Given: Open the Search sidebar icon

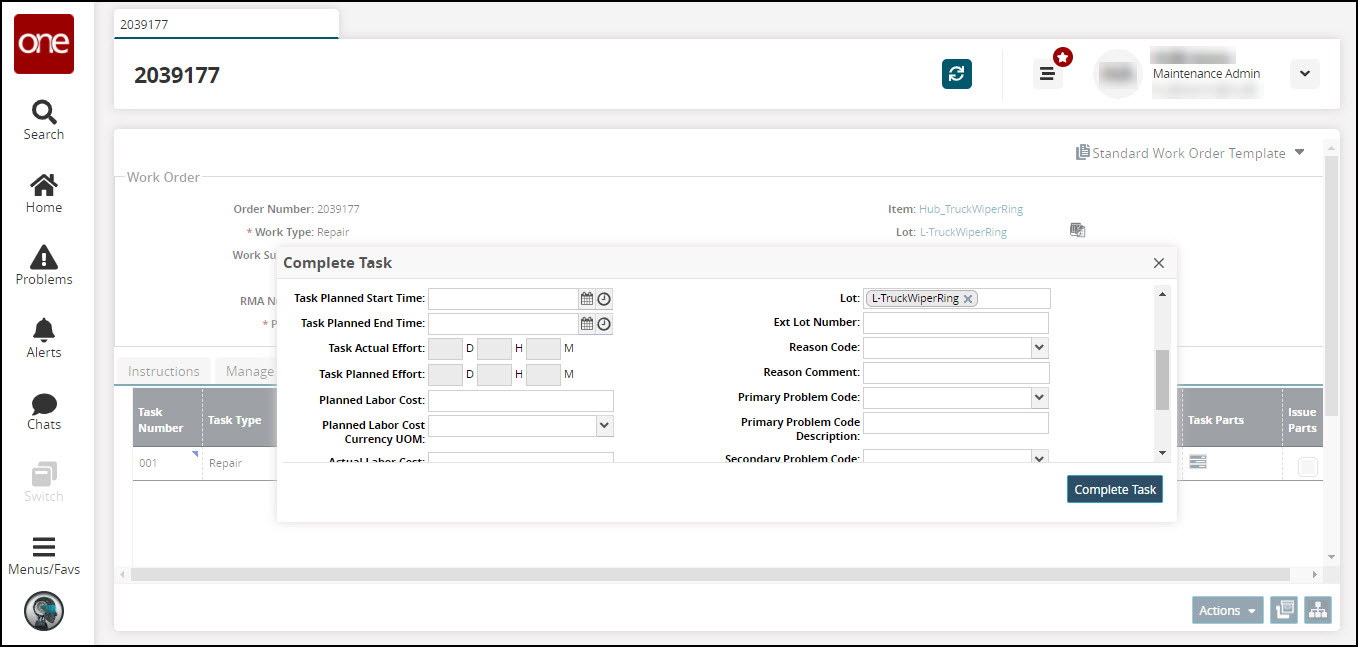Looking at the screenshot, I should (44, 120).
